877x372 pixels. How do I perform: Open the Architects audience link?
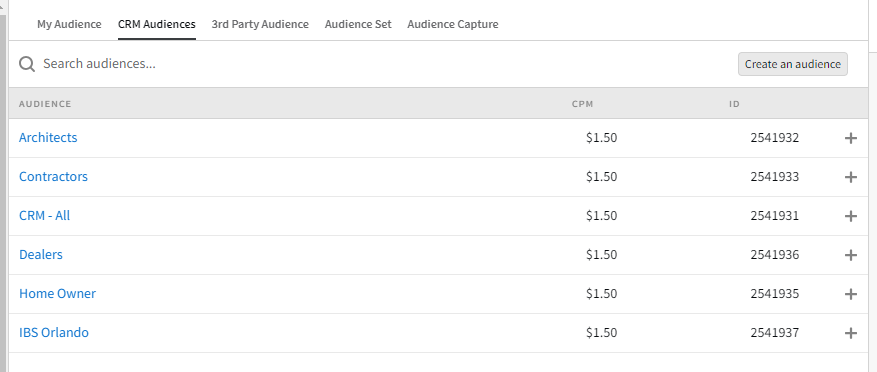pyautogui.click(x=48, y=137)
